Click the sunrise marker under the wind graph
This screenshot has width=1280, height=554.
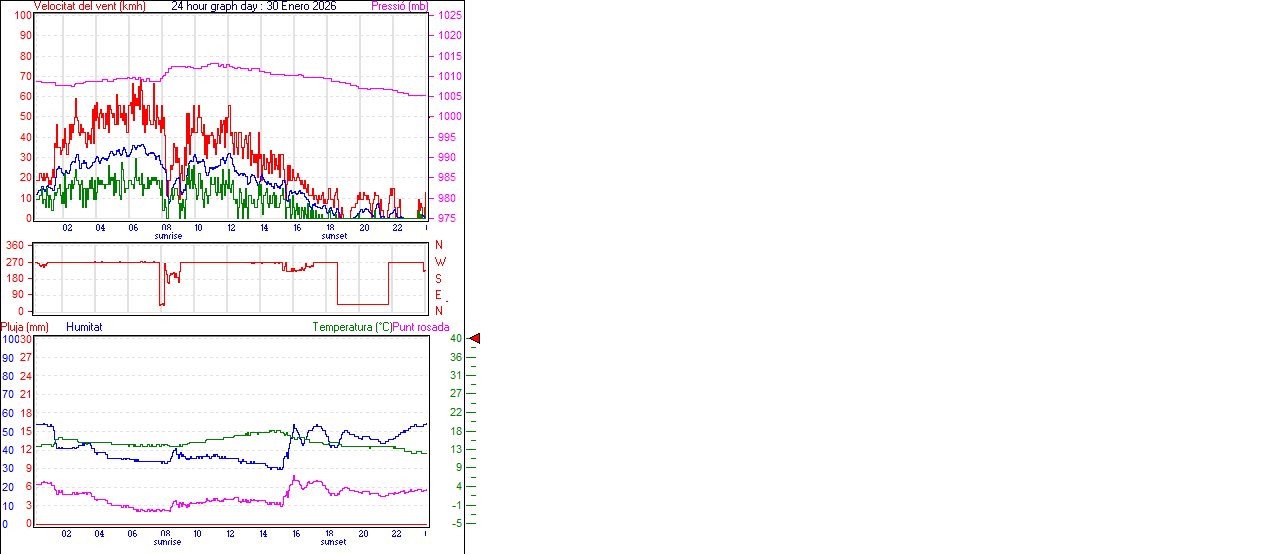point(168,236)
